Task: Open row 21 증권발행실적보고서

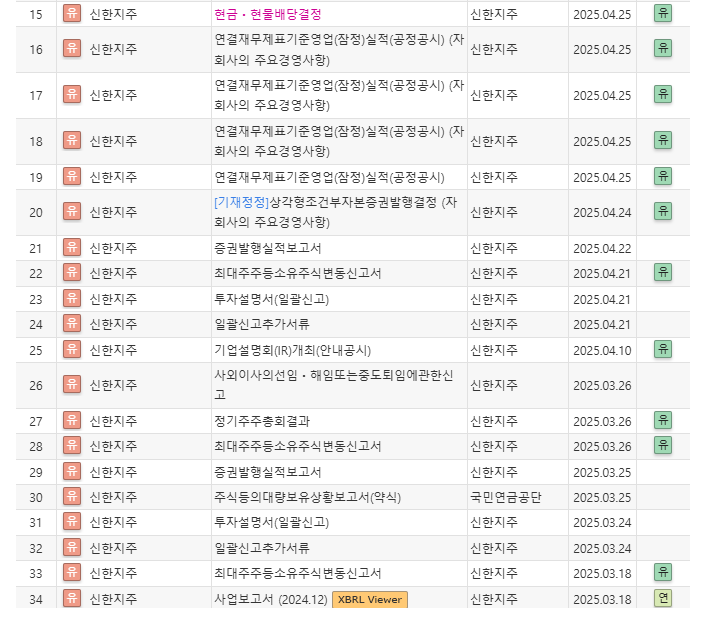Action: coord(268,248)
